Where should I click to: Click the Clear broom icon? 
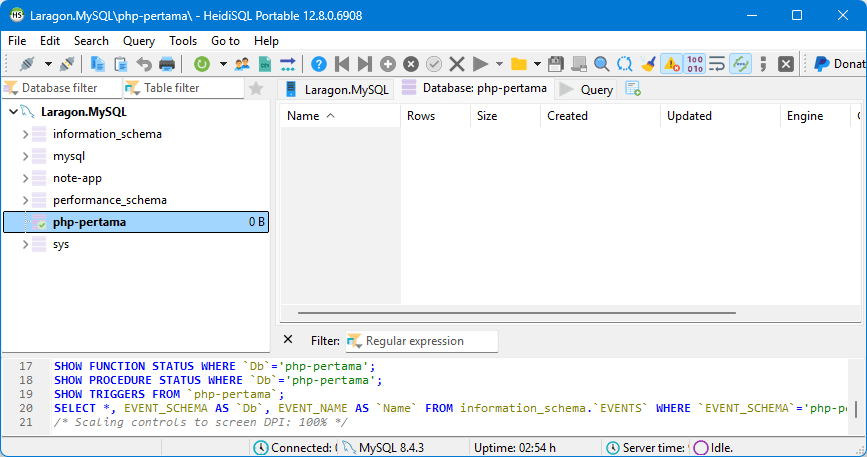(648, 64)
